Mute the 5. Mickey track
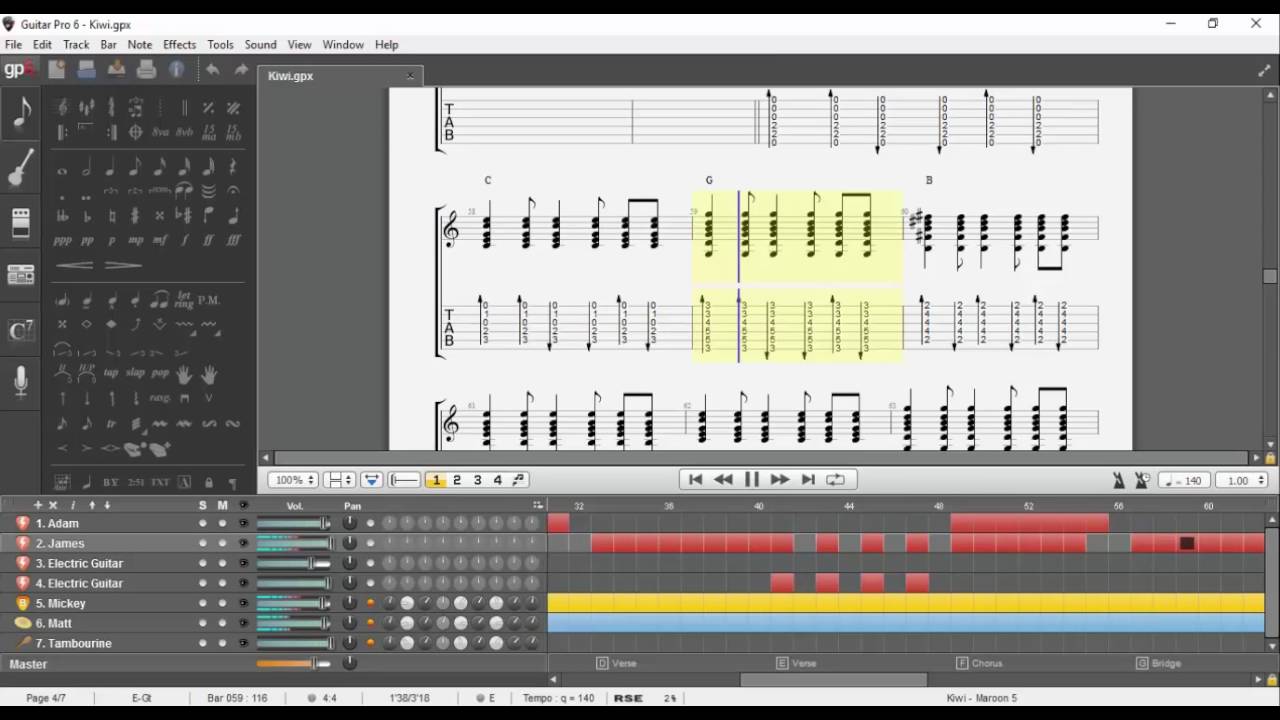 point(222,603)
